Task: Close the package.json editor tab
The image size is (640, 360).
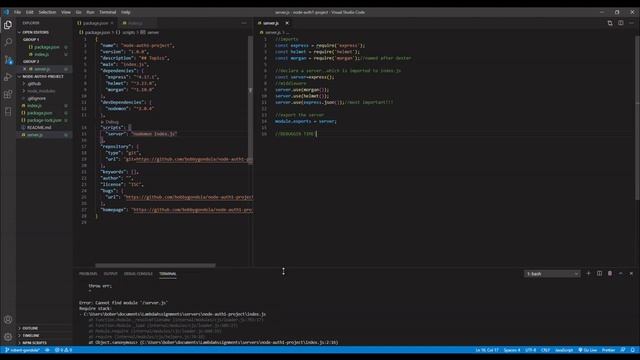Action: 112,23
